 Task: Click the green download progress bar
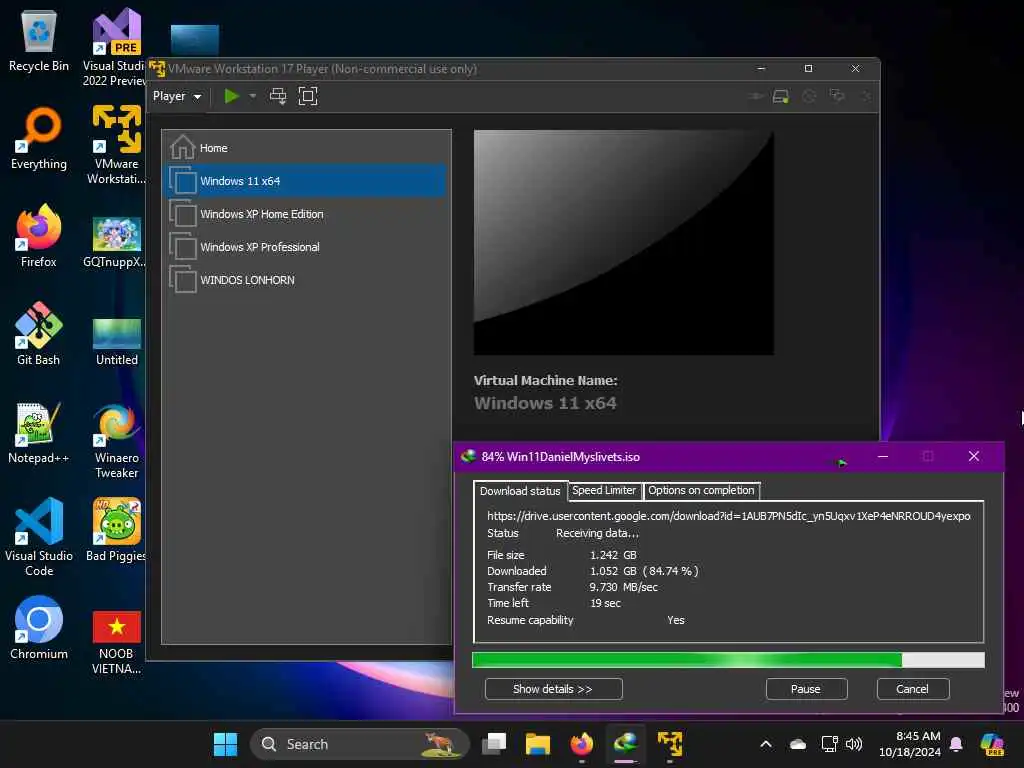[728, 660]
